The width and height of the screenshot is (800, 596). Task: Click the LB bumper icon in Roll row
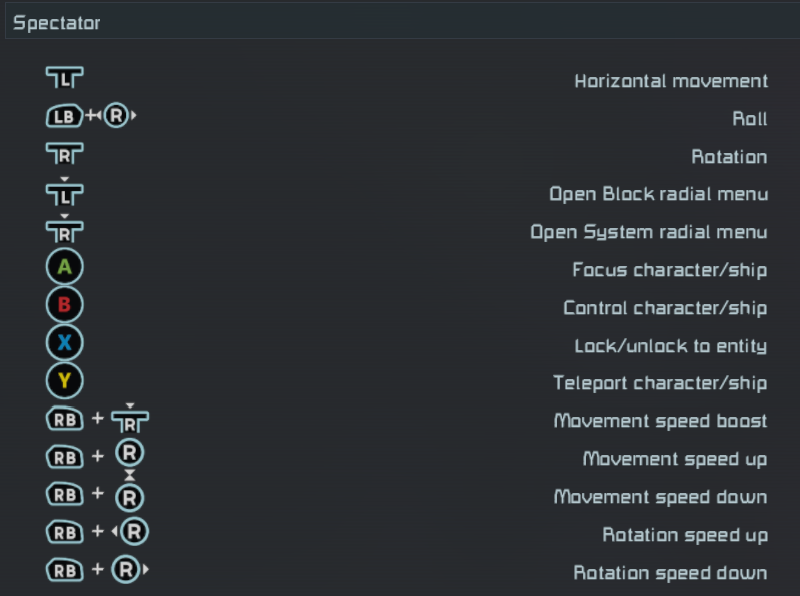click(x=64, y=117)
